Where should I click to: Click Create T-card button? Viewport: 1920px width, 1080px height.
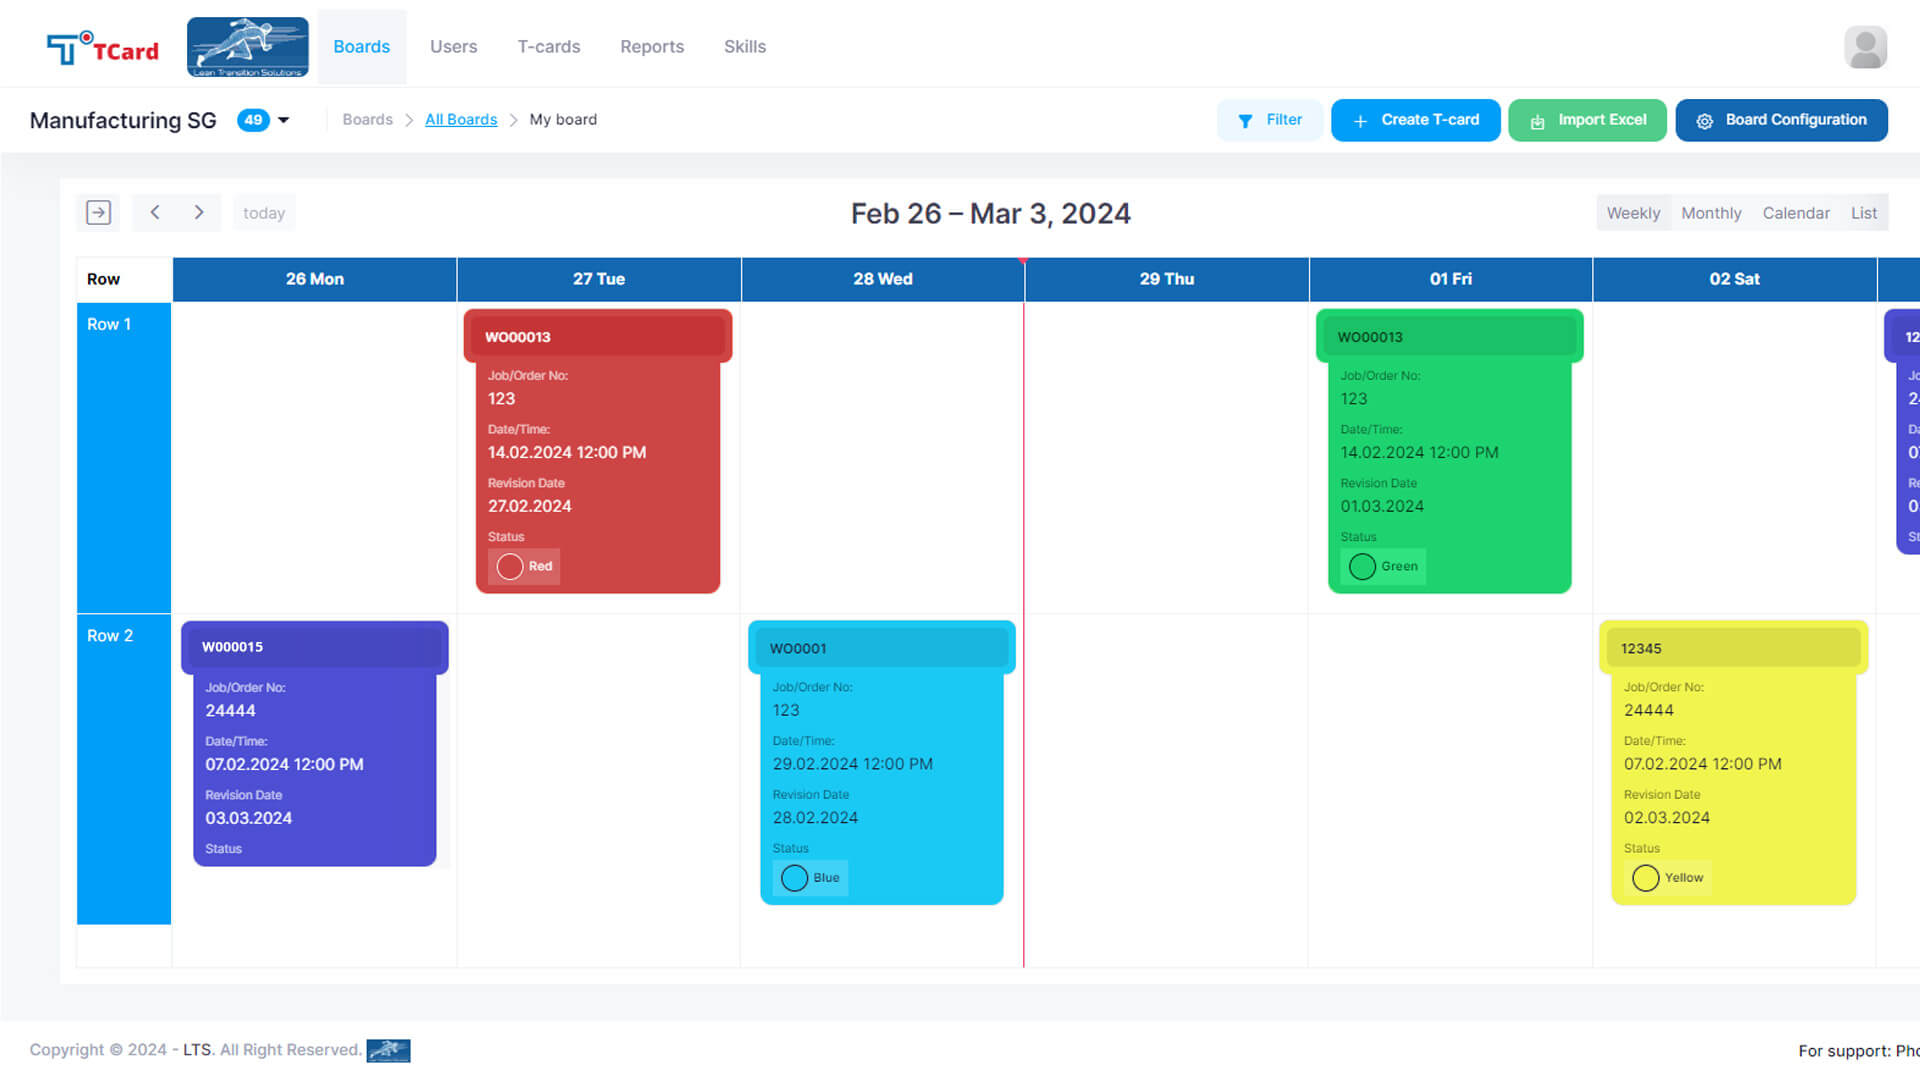pyautogui.click(x=1415, y=120)
